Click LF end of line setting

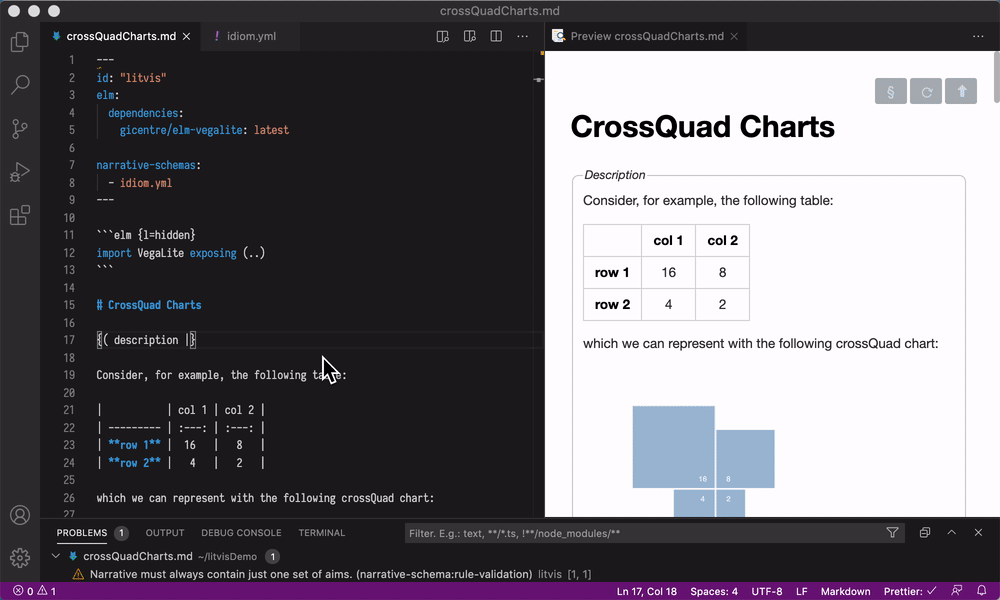tap(802, 591)
